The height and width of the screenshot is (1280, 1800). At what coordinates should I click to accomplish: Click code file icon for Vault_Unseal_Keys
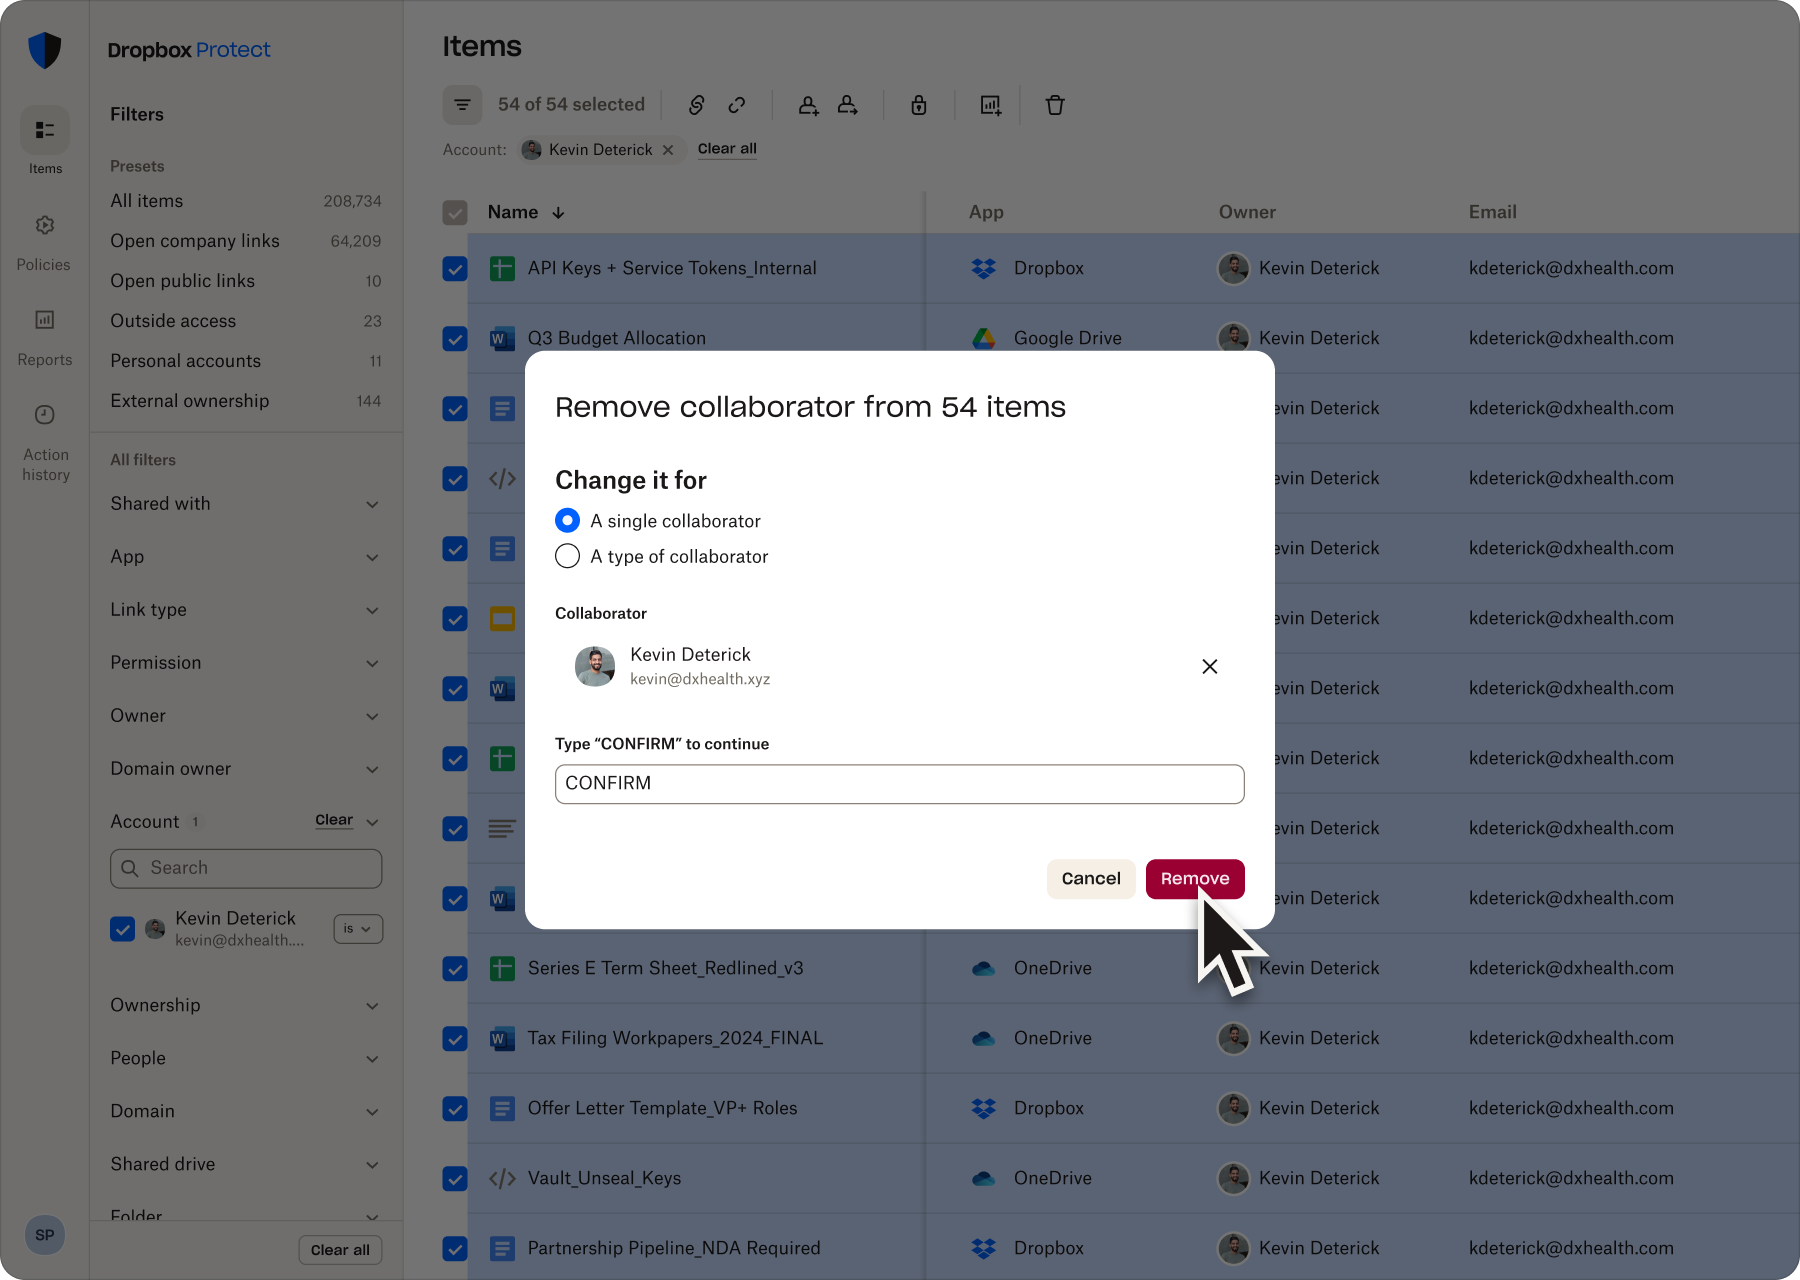point(502,1178)
